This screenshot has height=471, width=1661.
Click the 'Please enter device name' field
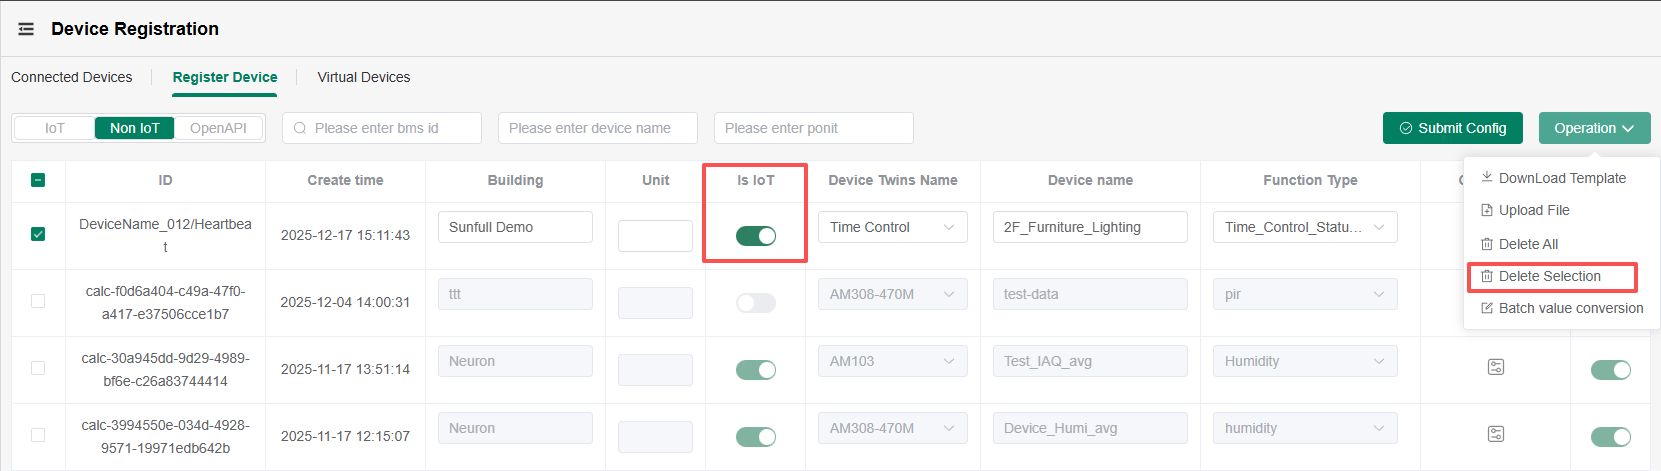(x=597, y=128)
